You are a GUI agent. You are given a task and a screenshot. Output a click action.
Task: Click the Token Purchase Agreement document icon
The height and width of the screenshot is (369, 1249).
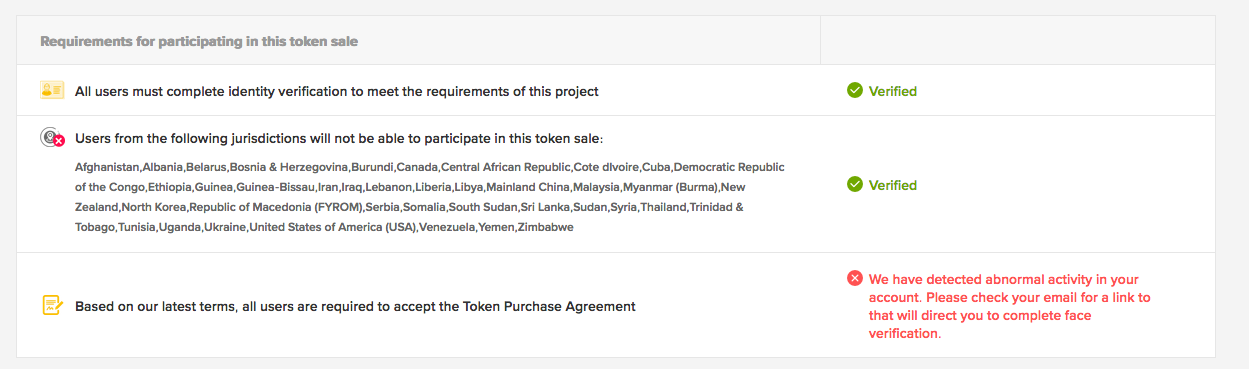pos(53,306)
